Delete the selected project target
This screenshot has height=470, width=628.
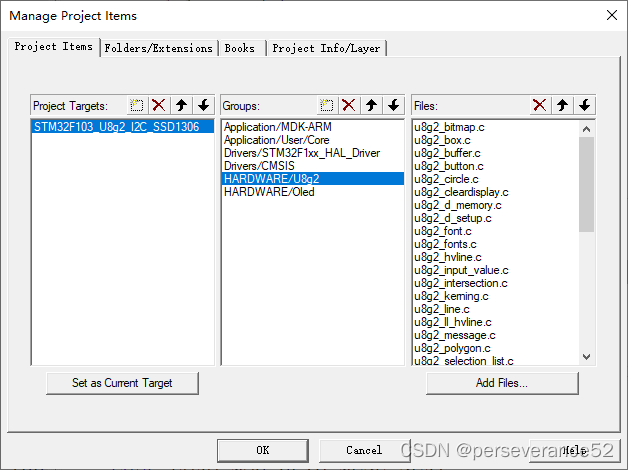[159, 106]
